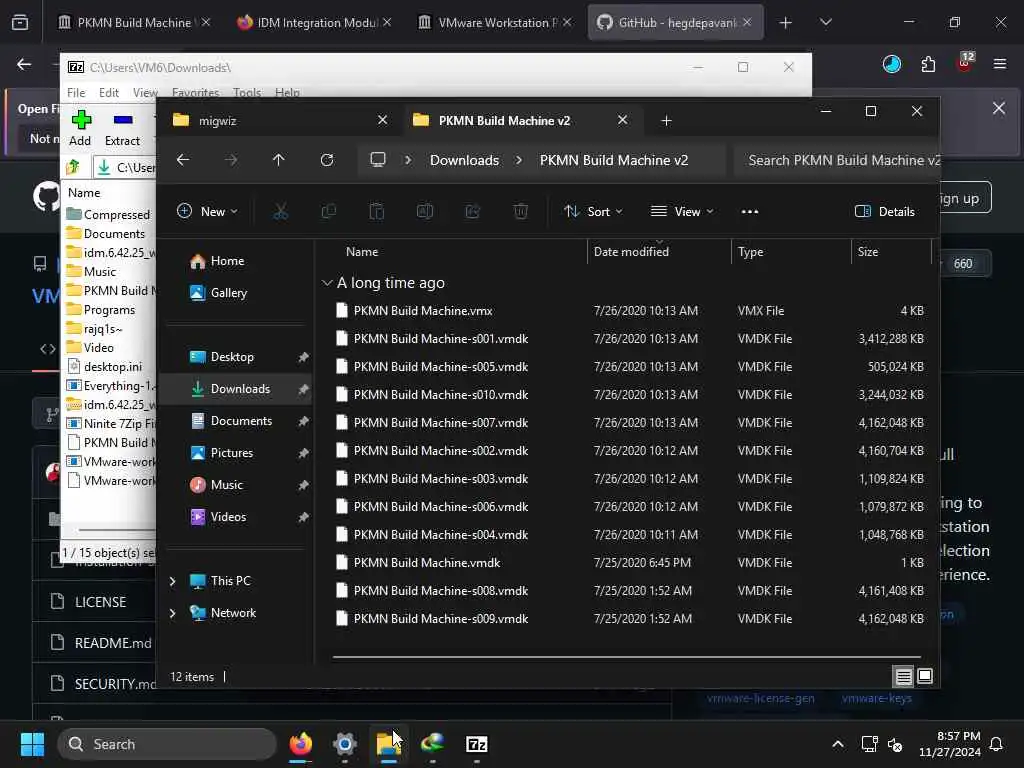Viewport: 1024px width, 768px height.
Task: Open the View dropdown in Explorer
Action: click(682, 212)
